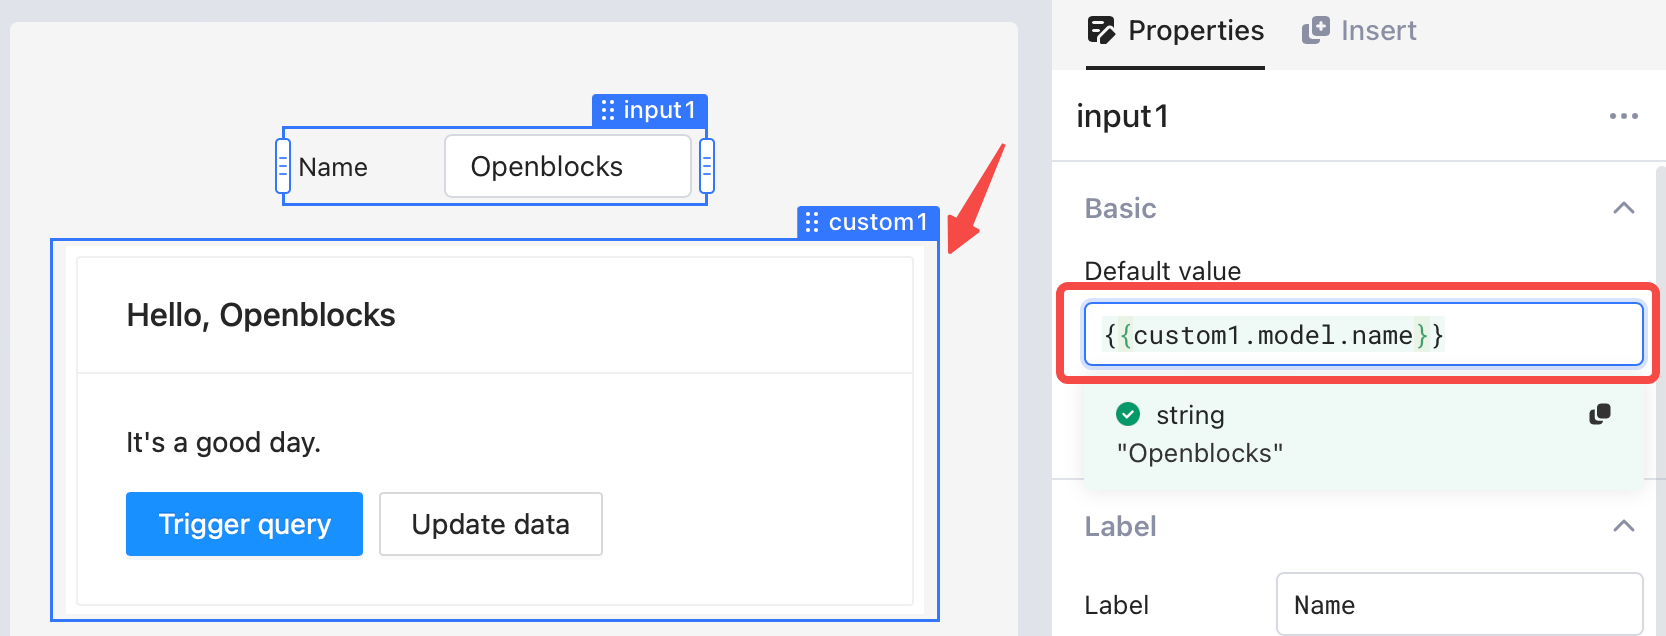Viewport: 1666px width, 636px height.
Task: Click the left resize handle of input1
Action: coord(283,166)
